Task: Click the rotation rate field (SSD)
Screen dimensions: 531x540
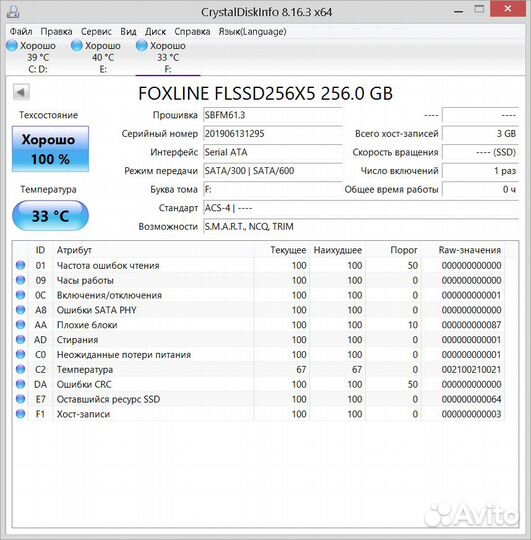Action: pos(480,152)
